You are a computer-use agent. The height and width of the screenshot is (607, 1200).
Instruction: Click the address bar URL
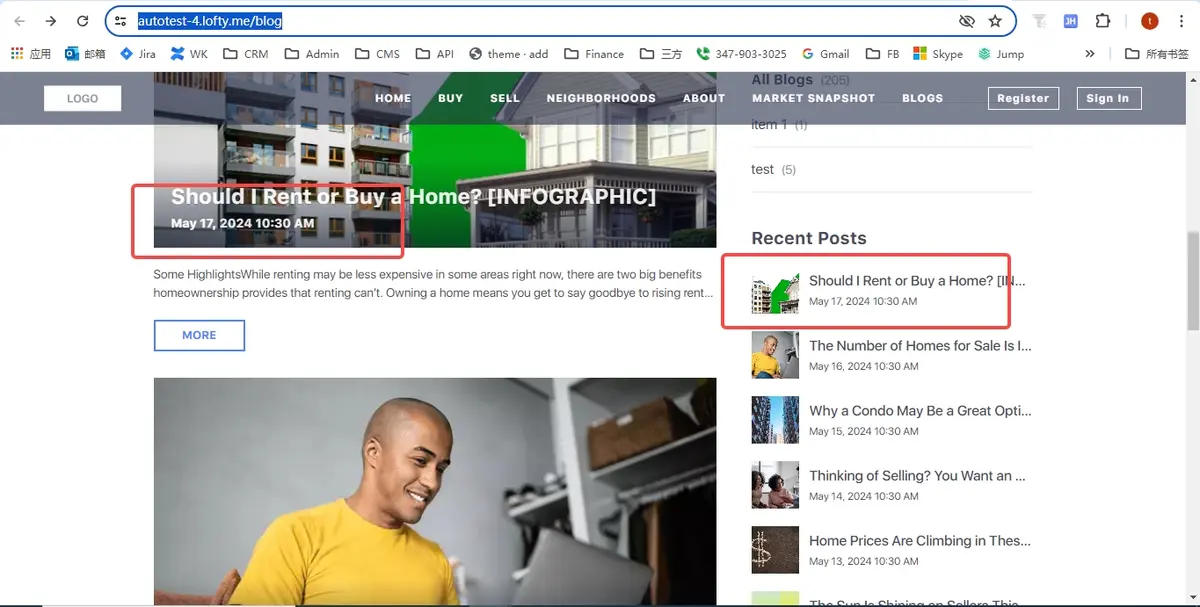tap(210, 21)
